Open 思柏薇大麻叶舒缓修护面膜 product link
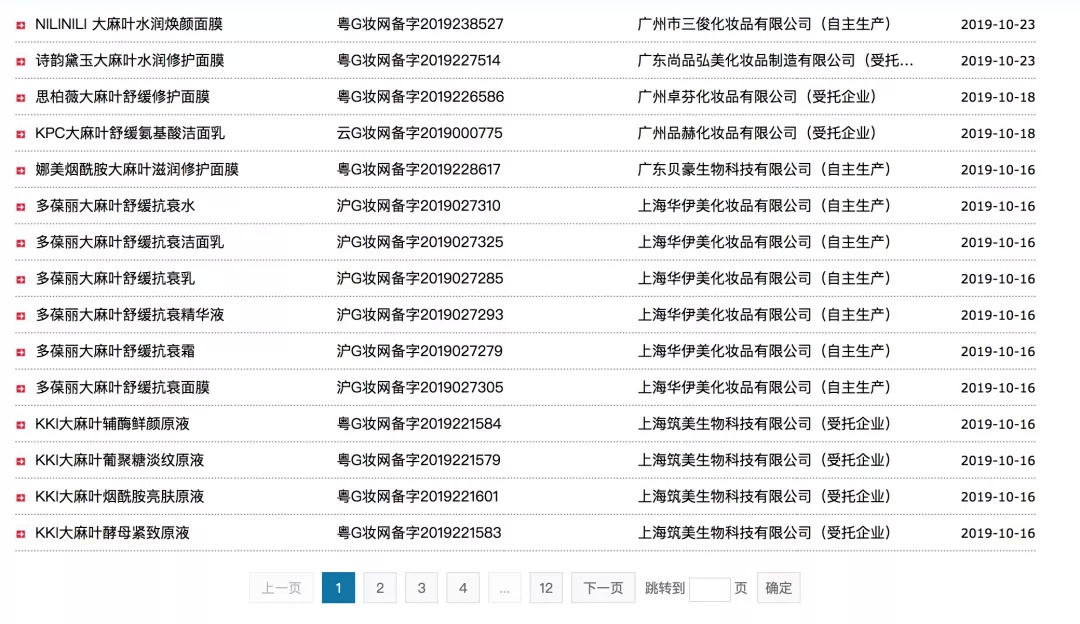The image size is (1080, 624). tap(123, 97)
